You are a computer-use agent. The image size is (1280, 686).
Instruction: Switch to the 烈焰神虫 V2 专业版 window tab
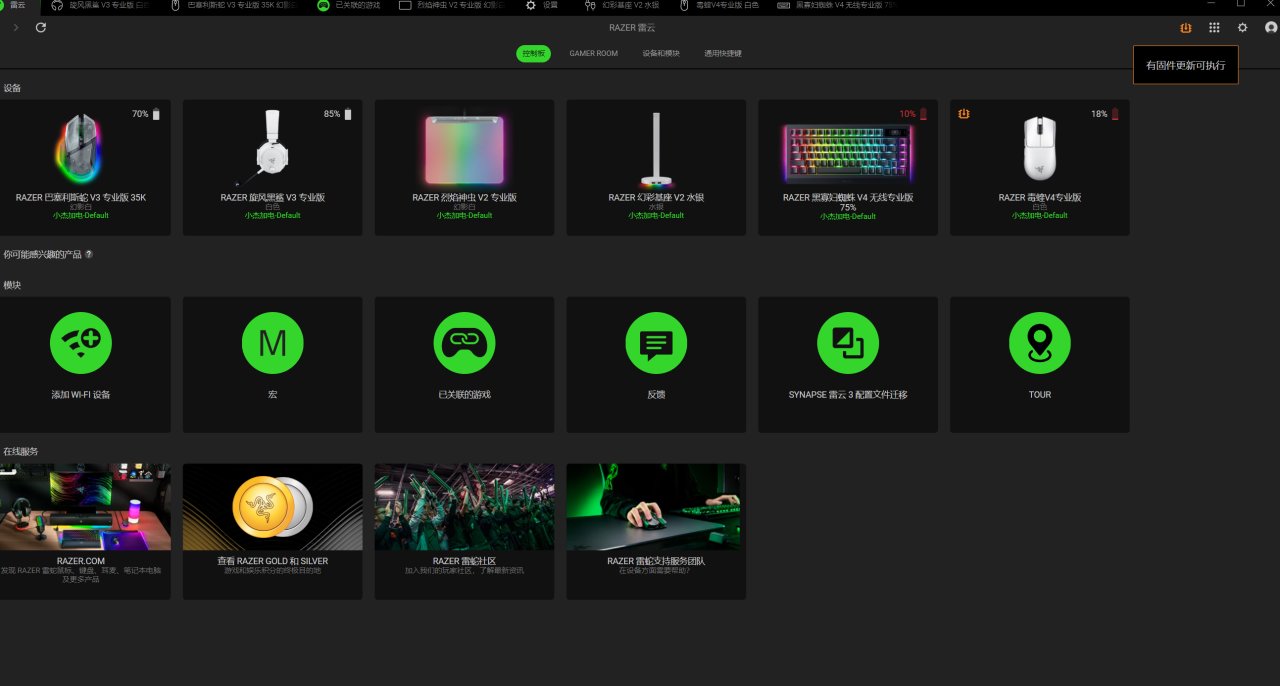451,5
